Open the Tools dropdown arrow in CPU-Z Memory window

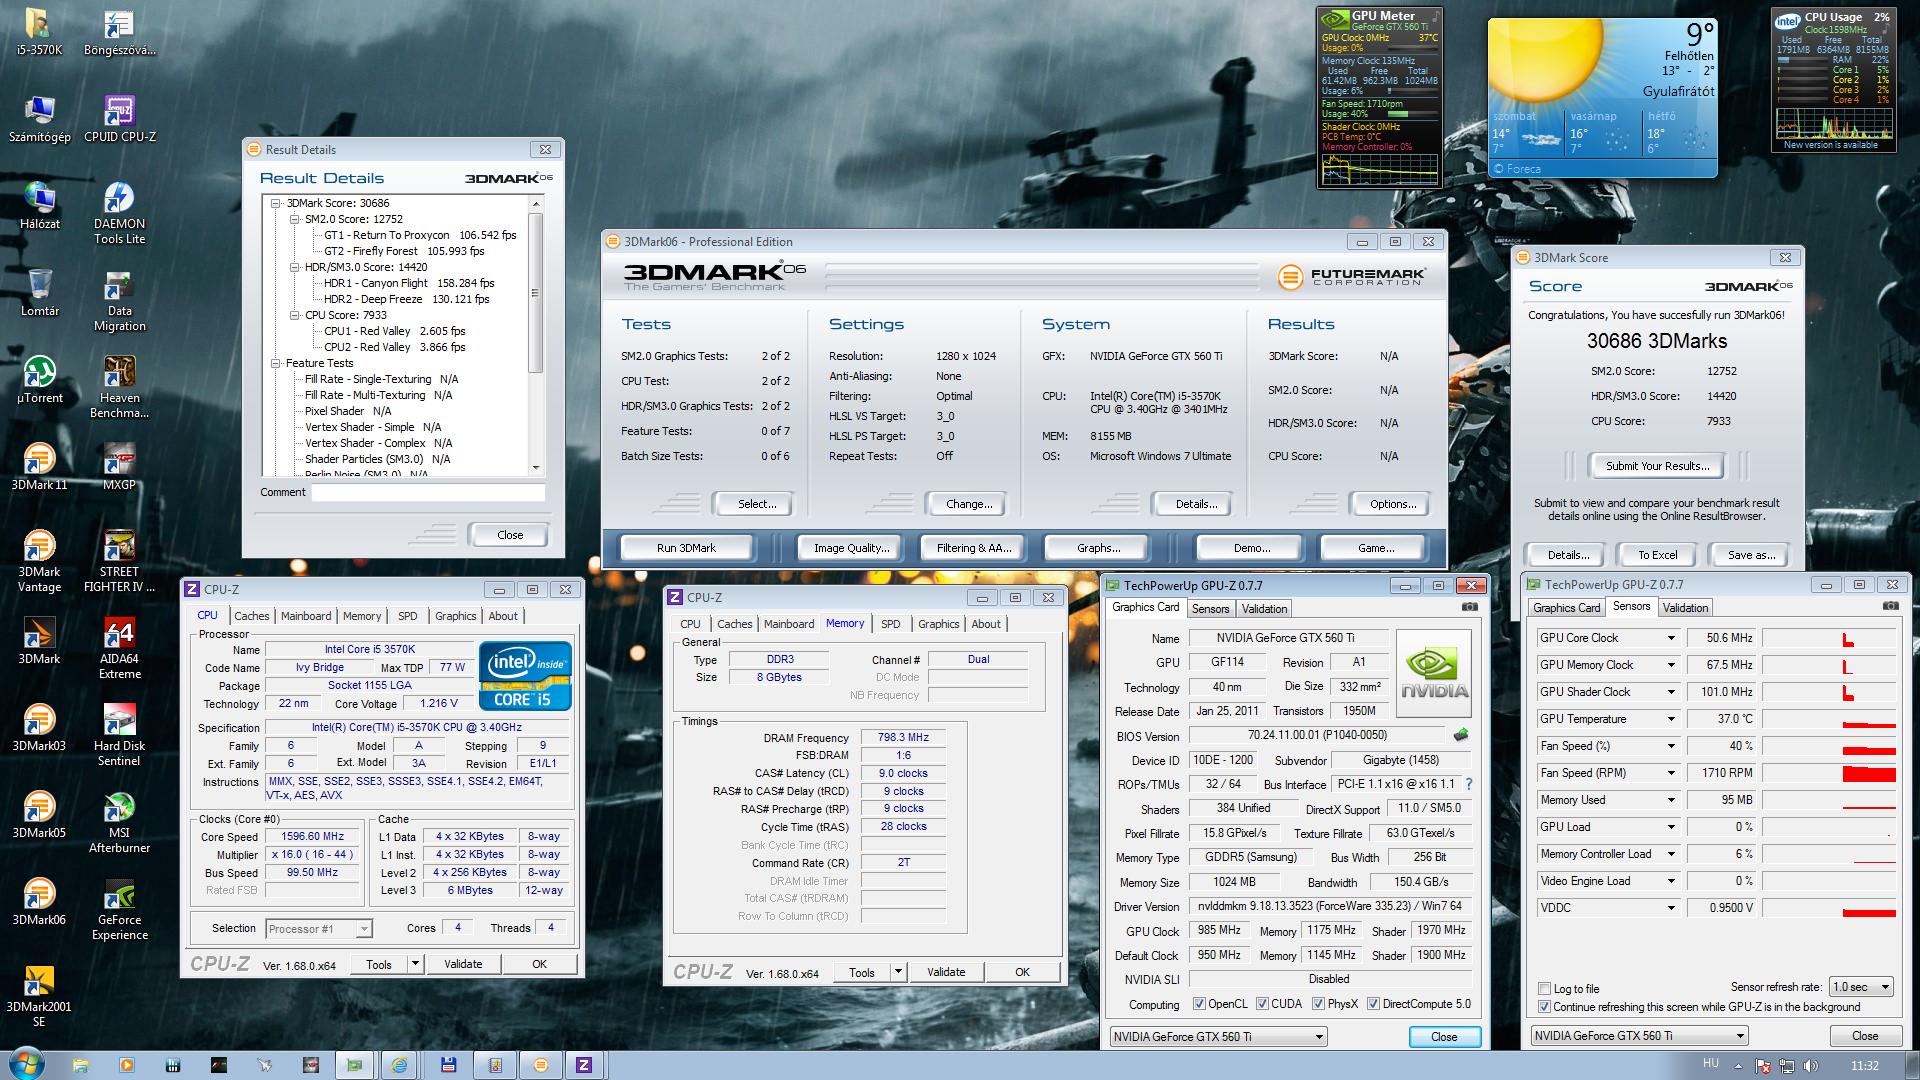(x=898, y=972)
